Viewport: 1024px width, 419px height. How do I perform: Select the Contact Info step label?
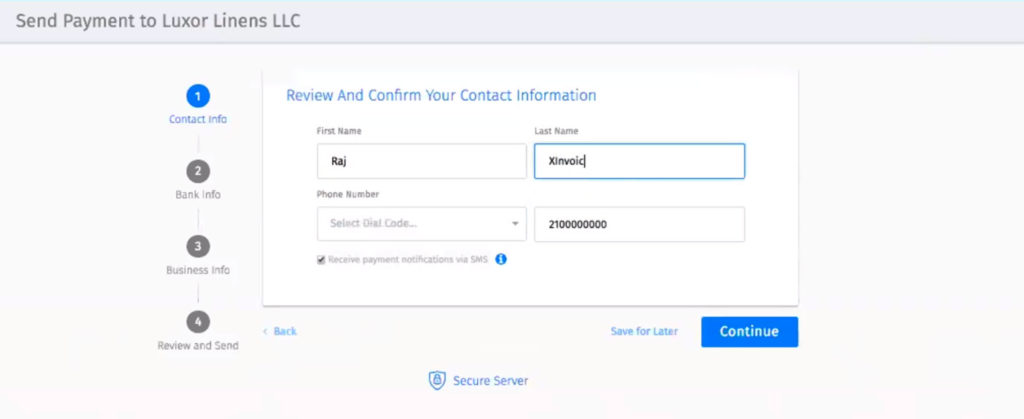point(198,119)
